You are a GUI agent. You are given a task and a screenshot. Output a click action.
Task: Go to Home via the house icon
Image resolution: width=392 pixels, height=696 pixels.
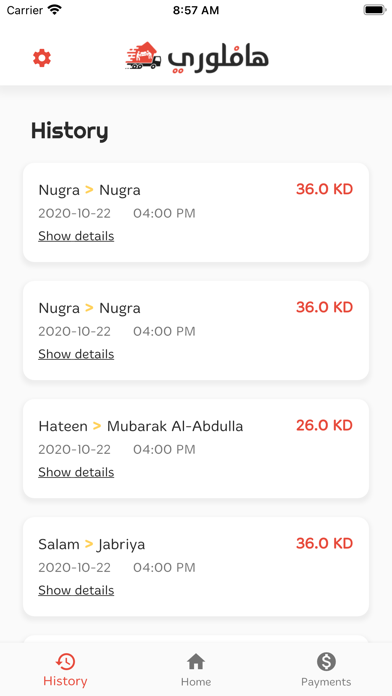tap(196, 662)
